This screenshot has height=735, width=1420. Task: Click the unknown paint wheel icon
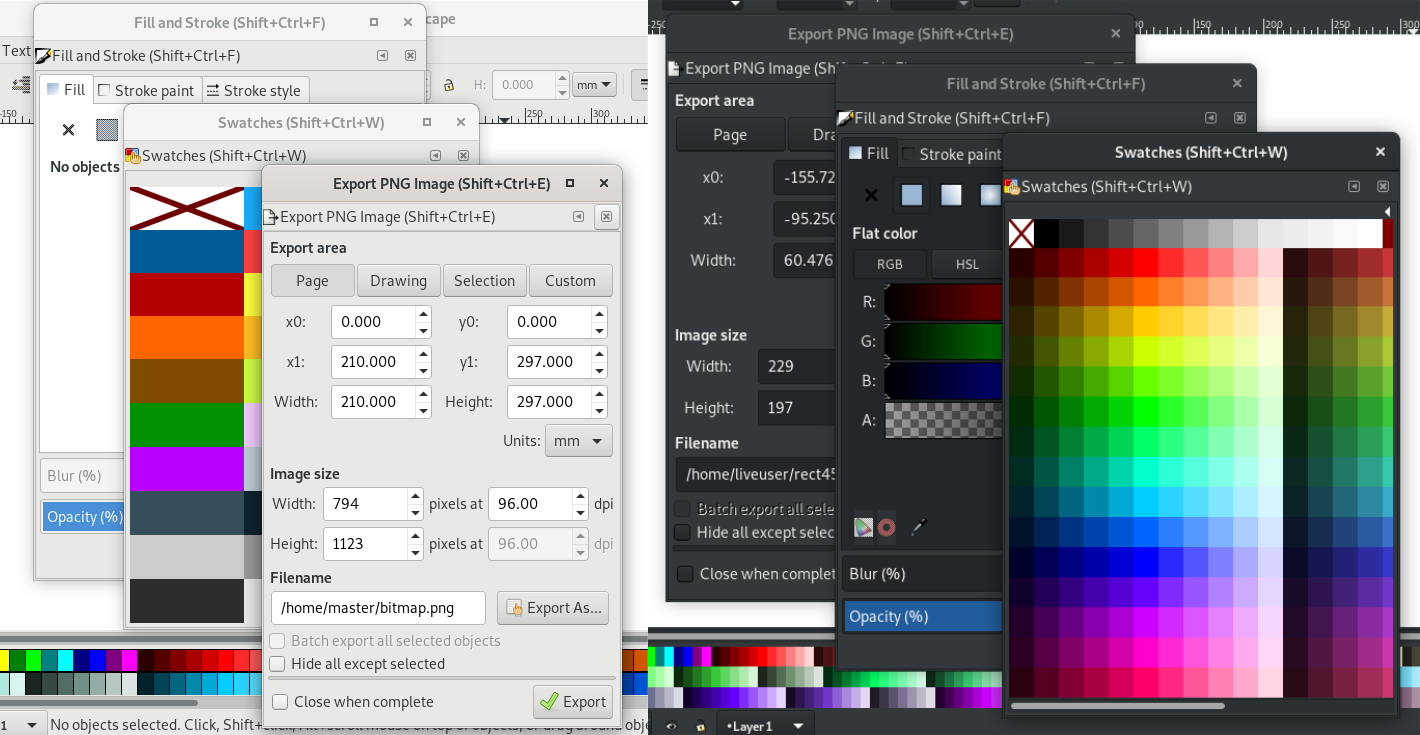click(x=887, y=527)
